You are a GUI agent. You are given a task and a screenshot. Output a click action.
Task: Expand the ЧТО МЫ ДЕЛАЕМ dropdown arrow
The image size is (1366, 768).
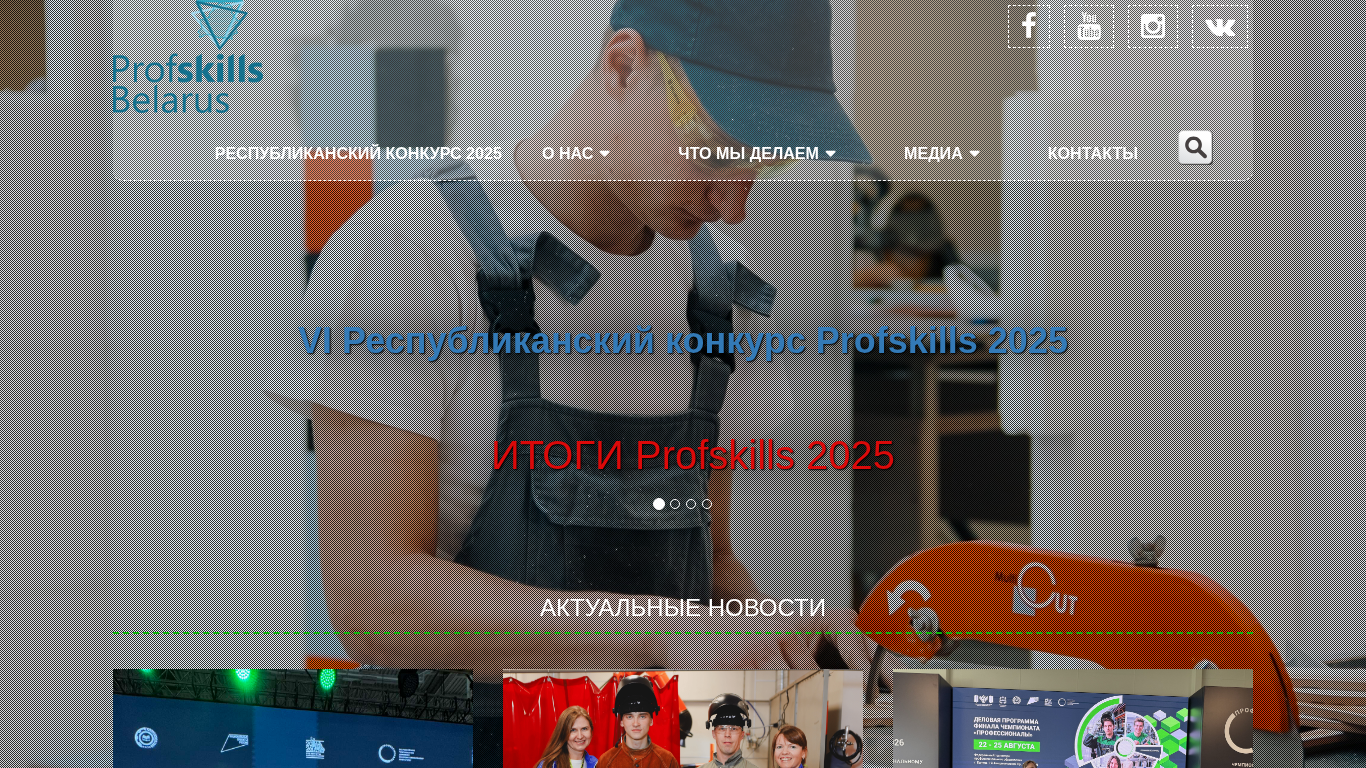coord(830,154)
